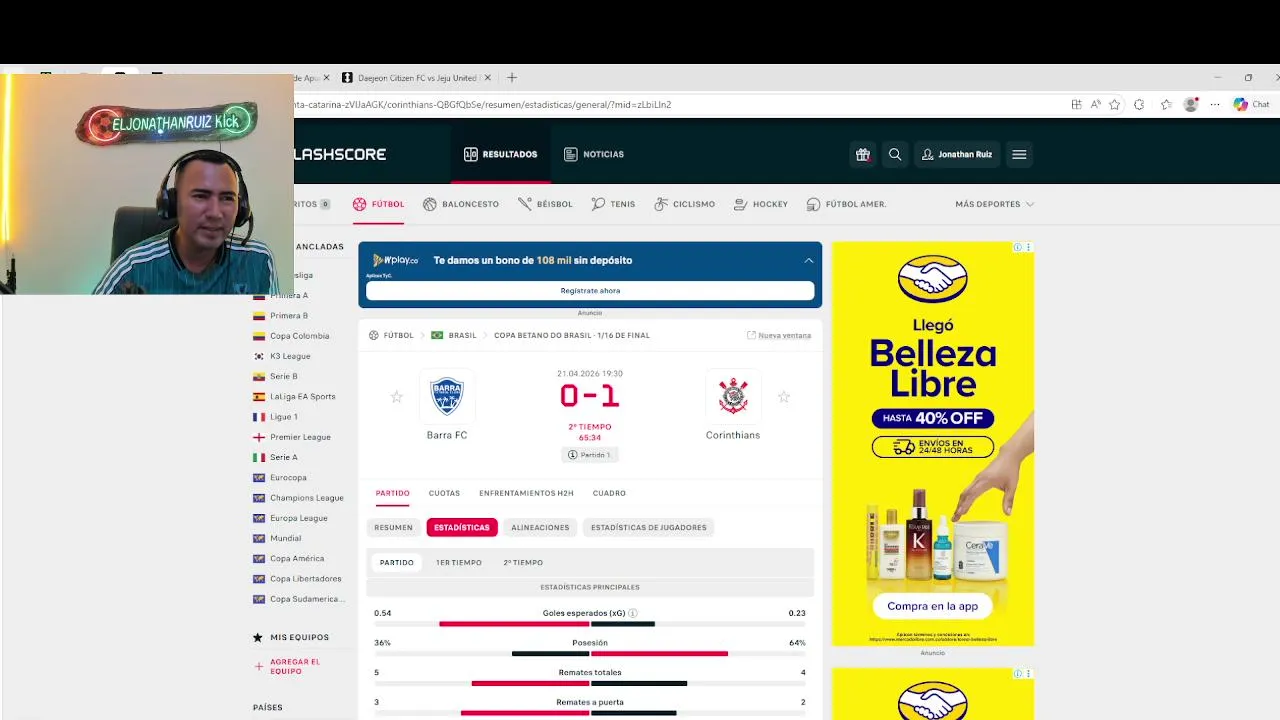Click the Goles esperados stat bar
This screenshot has width=1280, height=720.
pyautogui.click(x=590, y=624)
